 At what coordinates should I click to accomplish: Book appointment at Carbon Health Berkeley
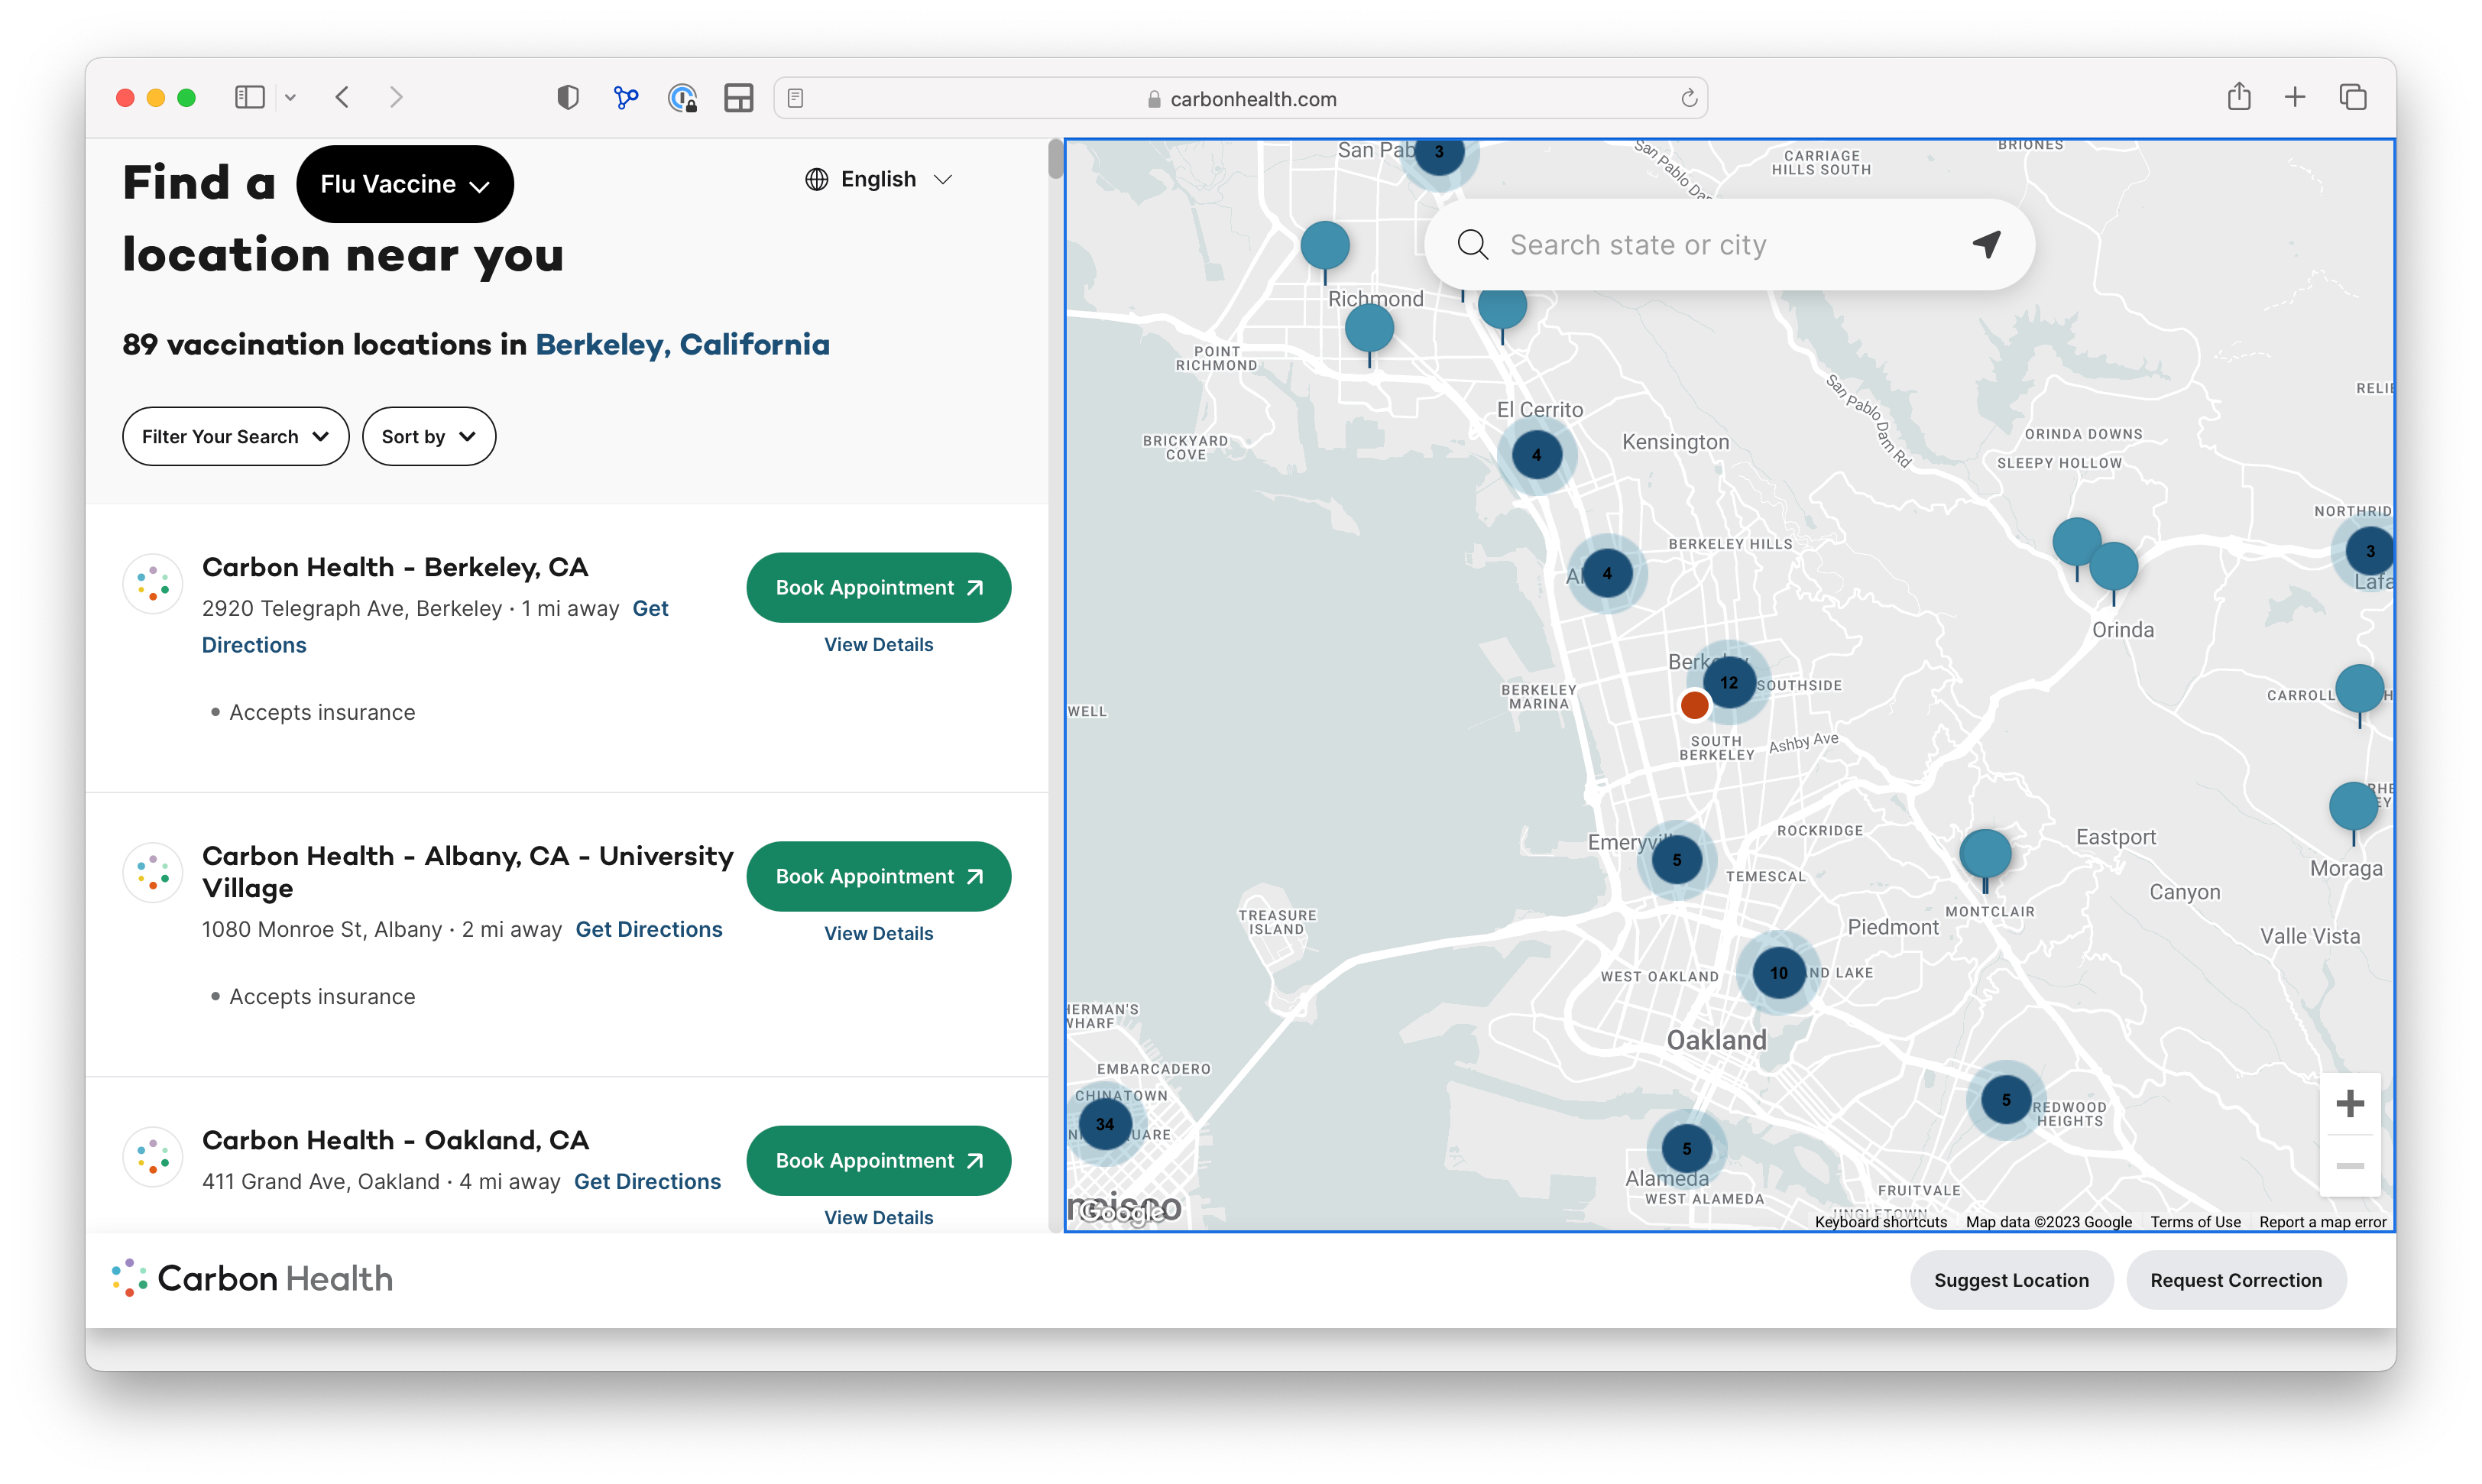click(878, 587)
